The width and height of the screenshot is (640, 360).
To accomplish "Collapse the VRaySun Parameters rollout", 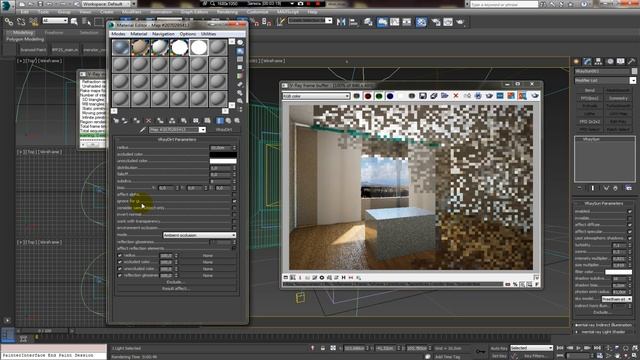I will point(604,203).
